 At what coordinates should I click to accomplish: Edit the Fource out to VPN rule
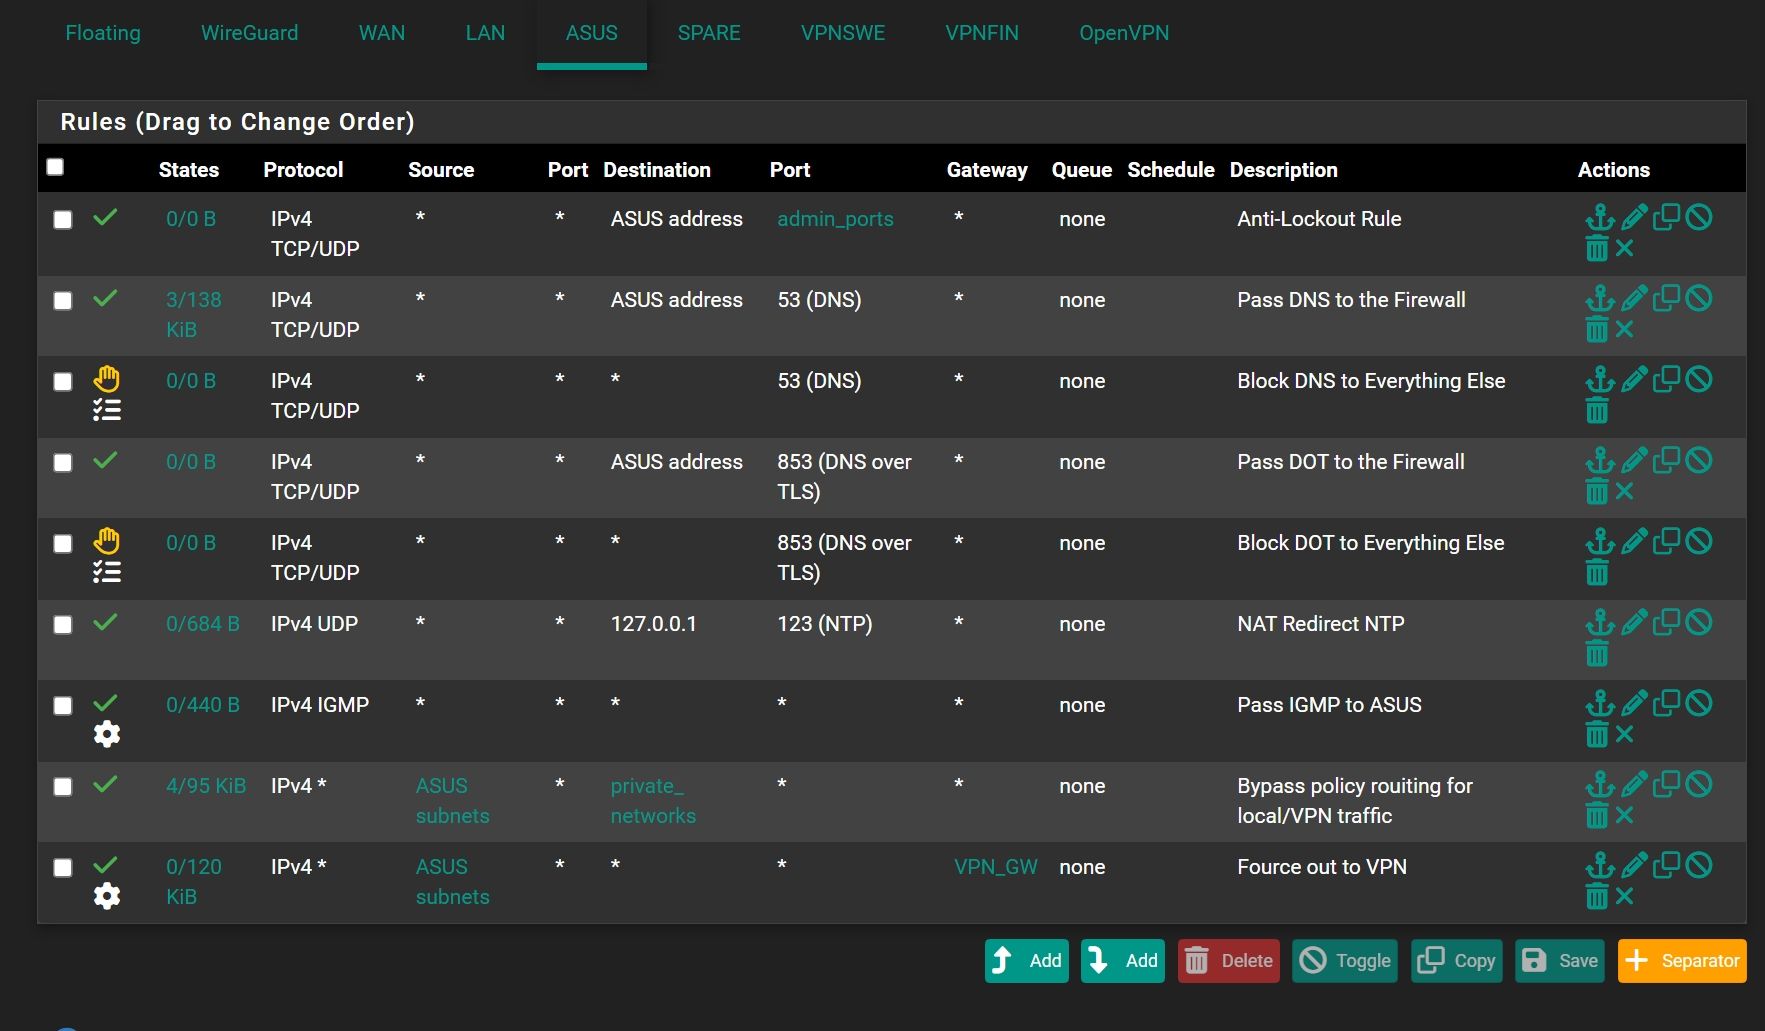tap(1634, 865)
